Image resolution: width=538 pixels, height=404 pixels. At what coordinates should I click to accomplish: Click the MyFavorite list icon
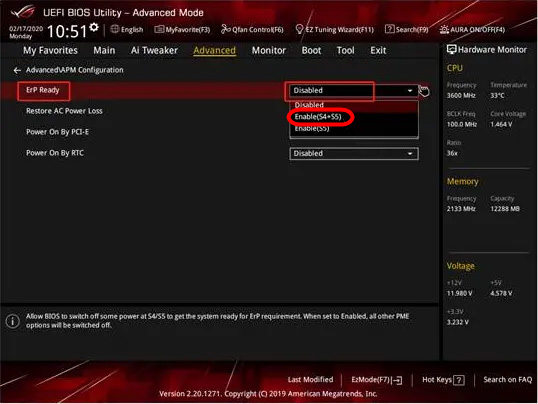point(159,29)
